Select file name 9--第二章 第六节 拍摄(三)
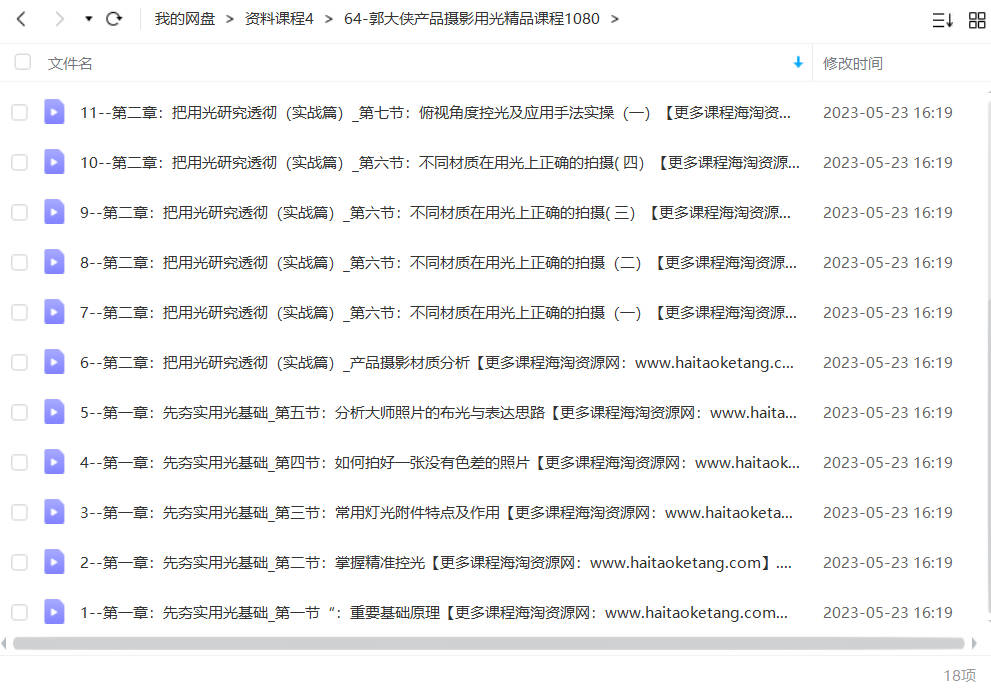The width and height of the screenshot is (991, 688). 435,212
